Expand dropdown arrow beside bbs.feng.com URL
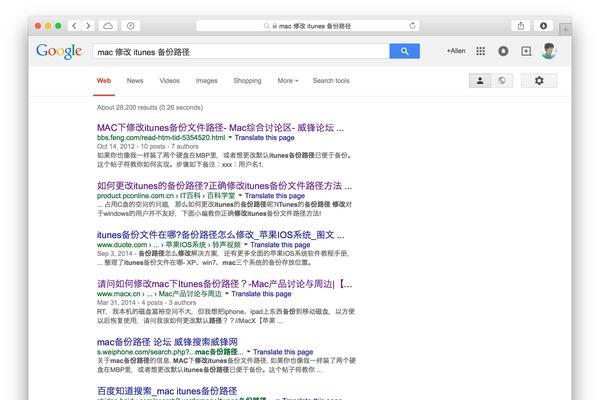This screenshot has height=400, width=600. (230, 137)
